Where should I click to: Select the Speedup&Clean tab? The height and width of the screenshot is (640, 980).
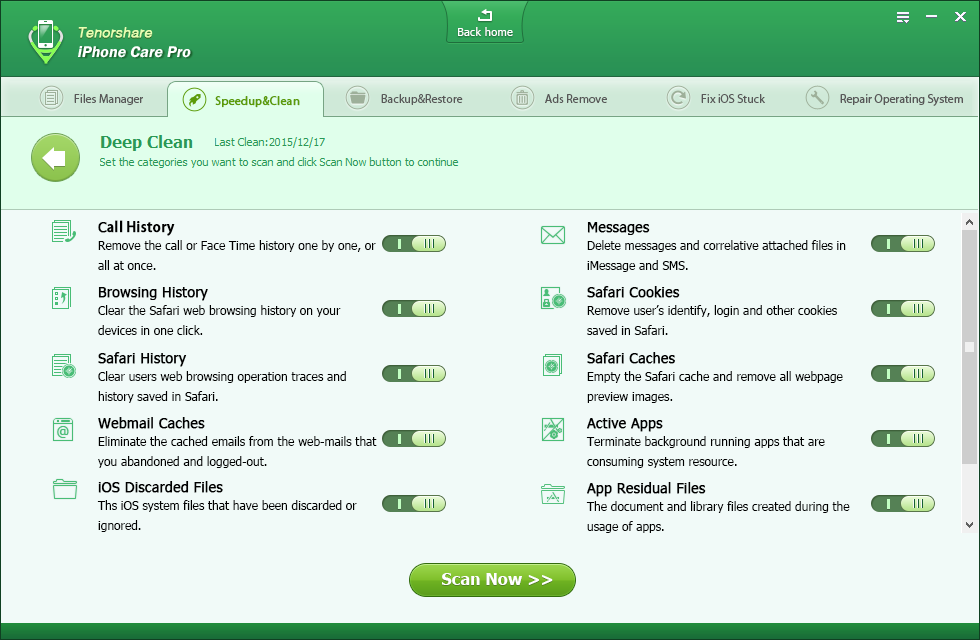coord(246,100)
